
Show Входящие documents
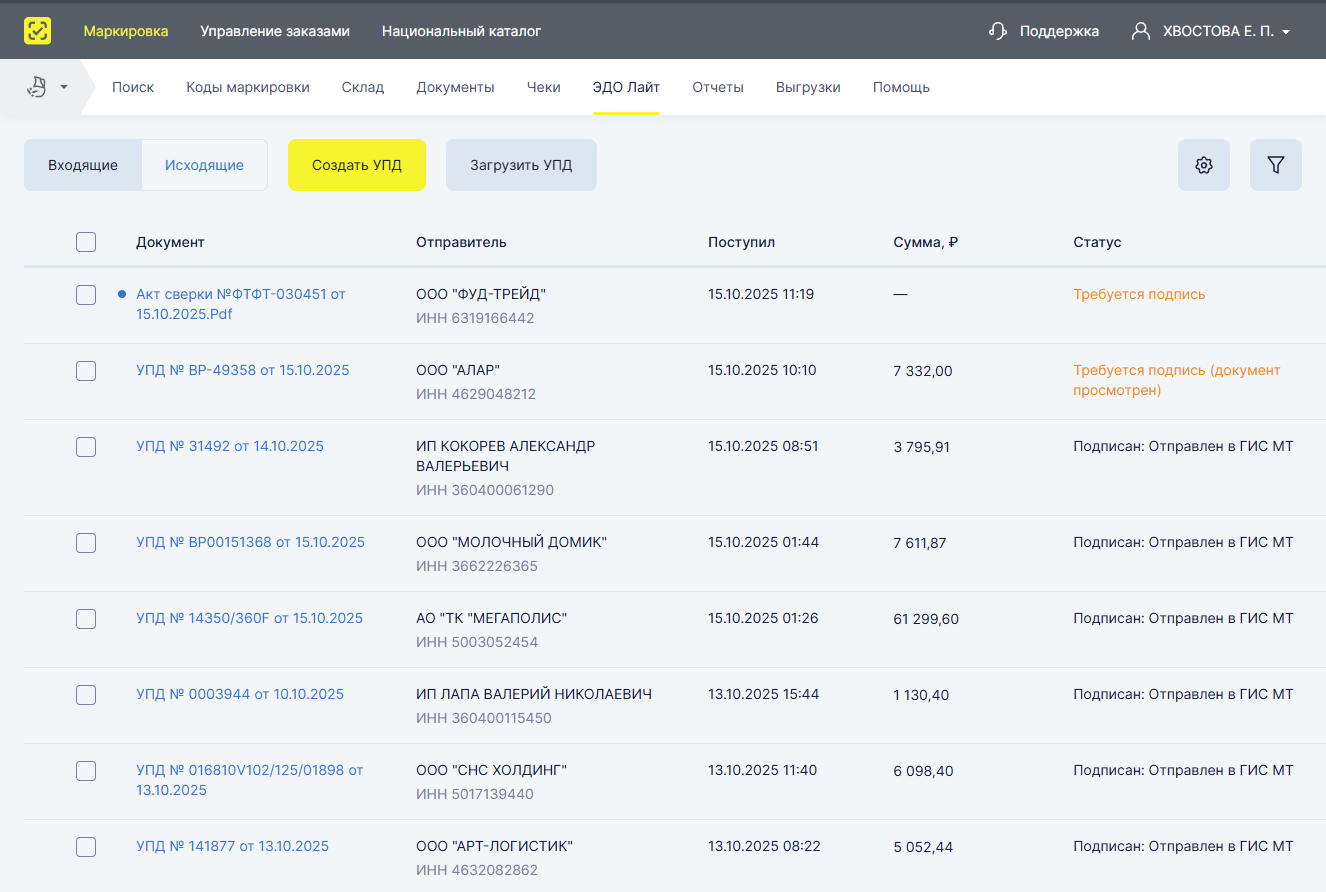point(83,165)
